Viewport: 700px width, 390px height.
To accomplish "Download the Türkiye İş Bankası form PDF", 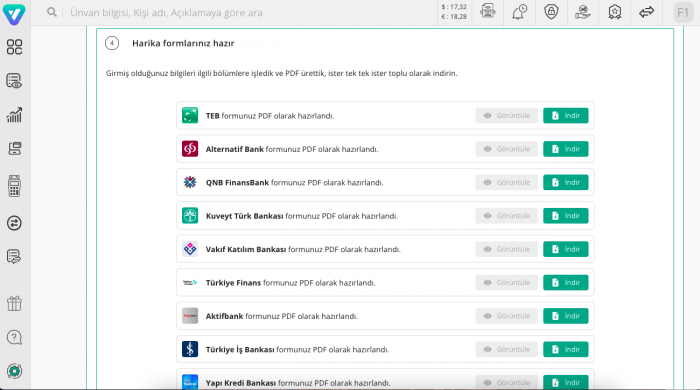I will click(566, 349).
